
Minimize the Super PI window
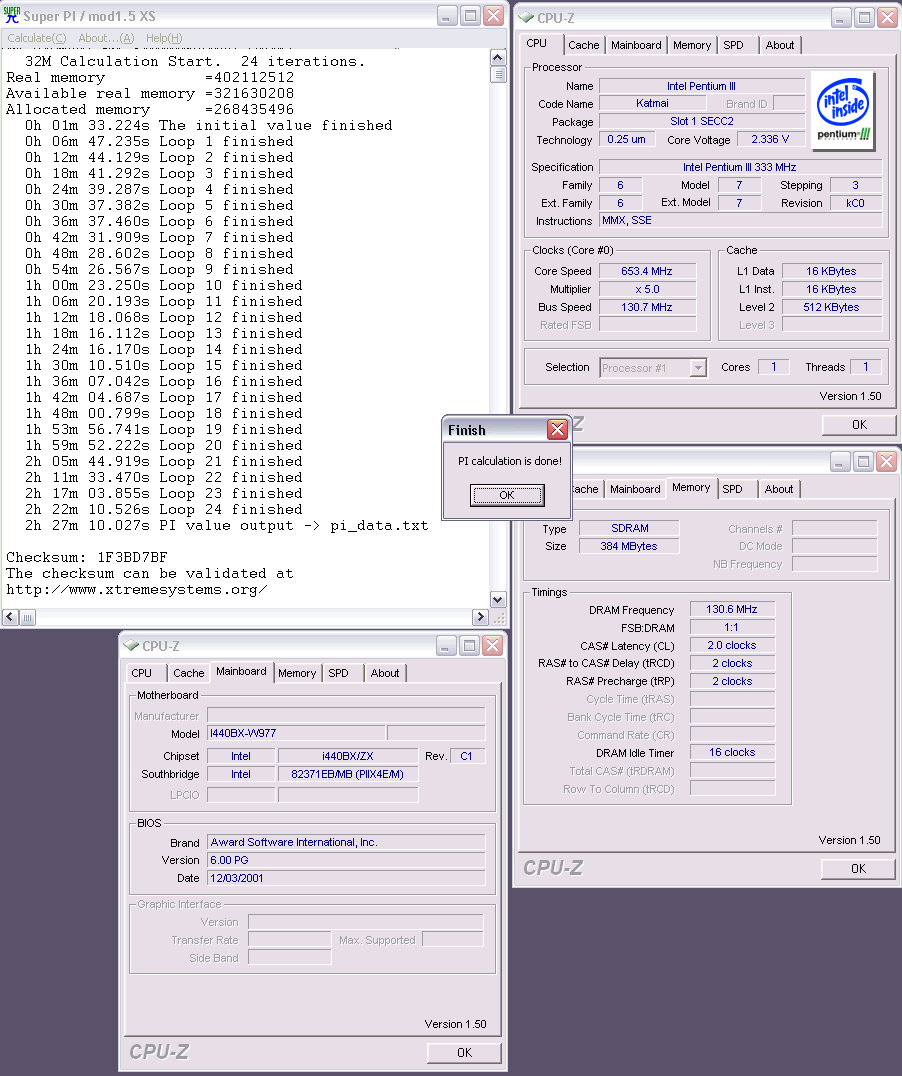tap(447, 16)
